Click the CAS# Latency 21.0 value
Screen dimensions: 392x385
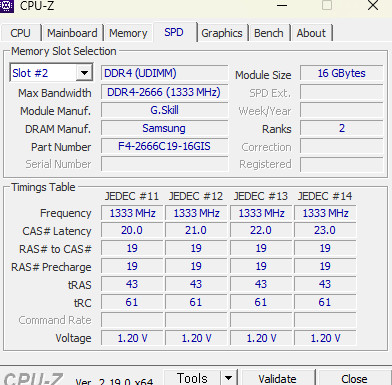(196, 230)
